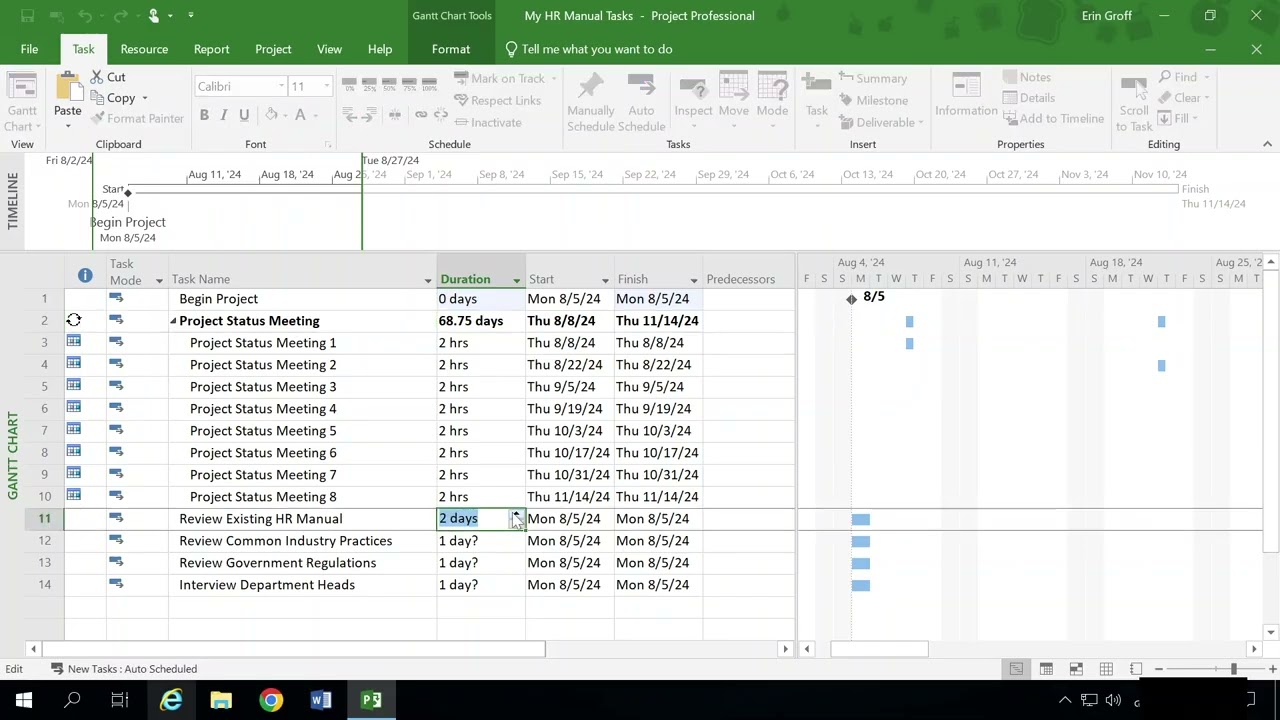Open the Format tab

[x=451, y=49]
